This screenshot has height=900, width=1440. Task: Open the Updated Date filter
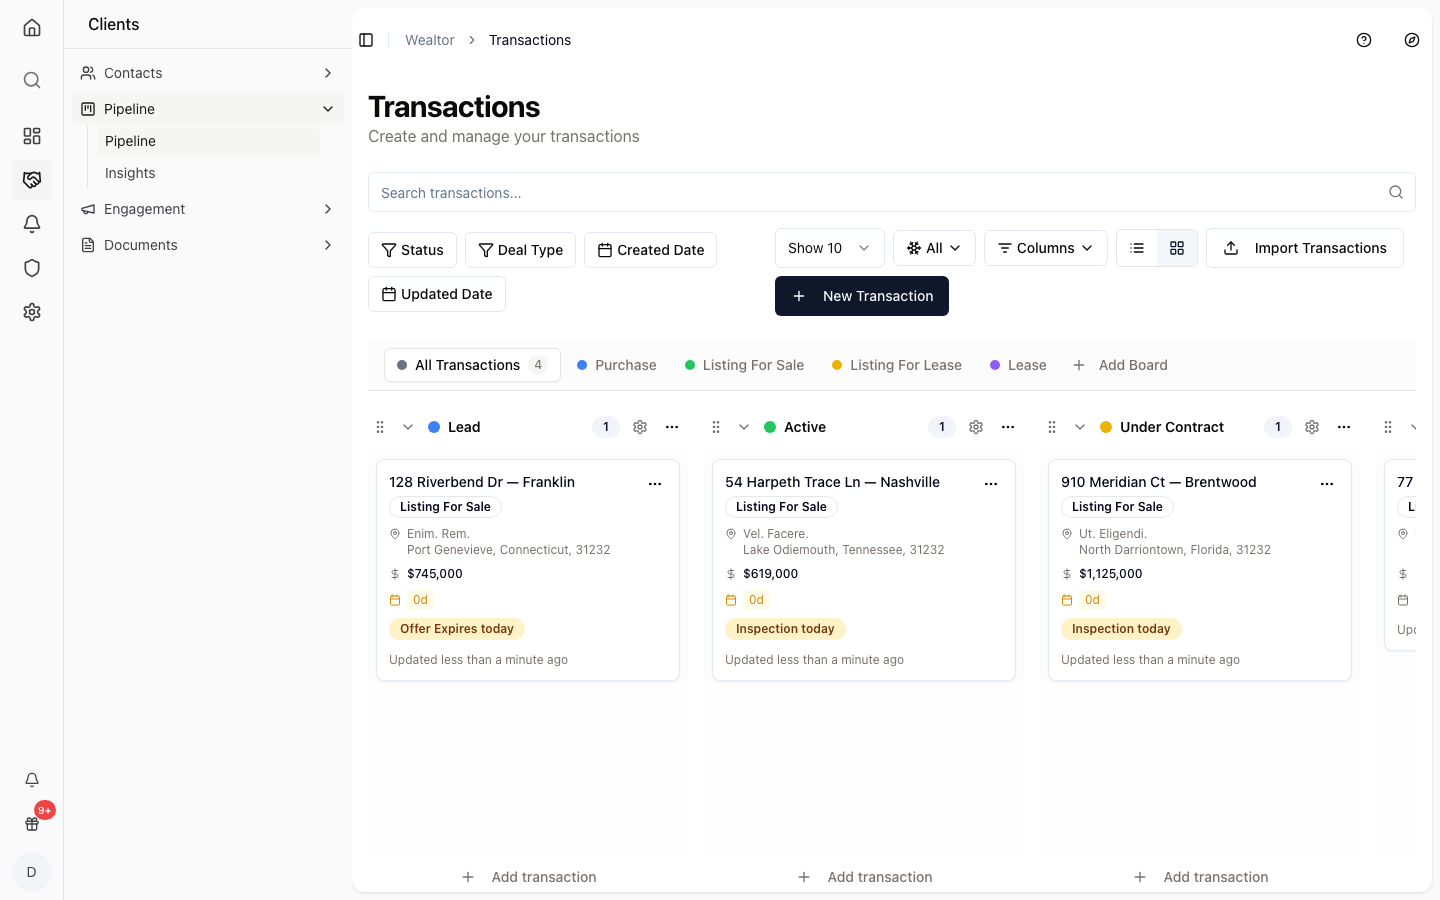[x=437, y=294]
